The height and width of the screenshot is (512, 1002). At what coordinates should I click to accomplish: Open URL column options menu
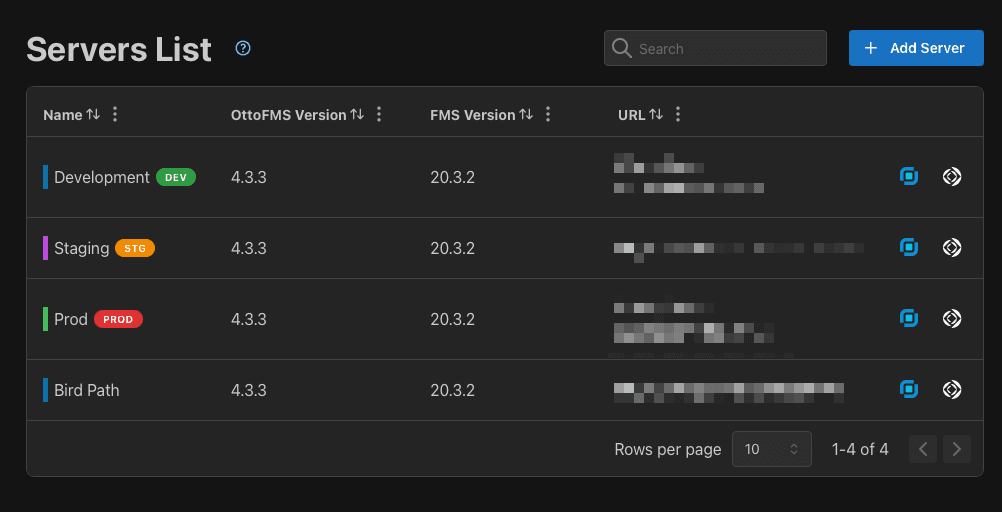pos(678,115)
